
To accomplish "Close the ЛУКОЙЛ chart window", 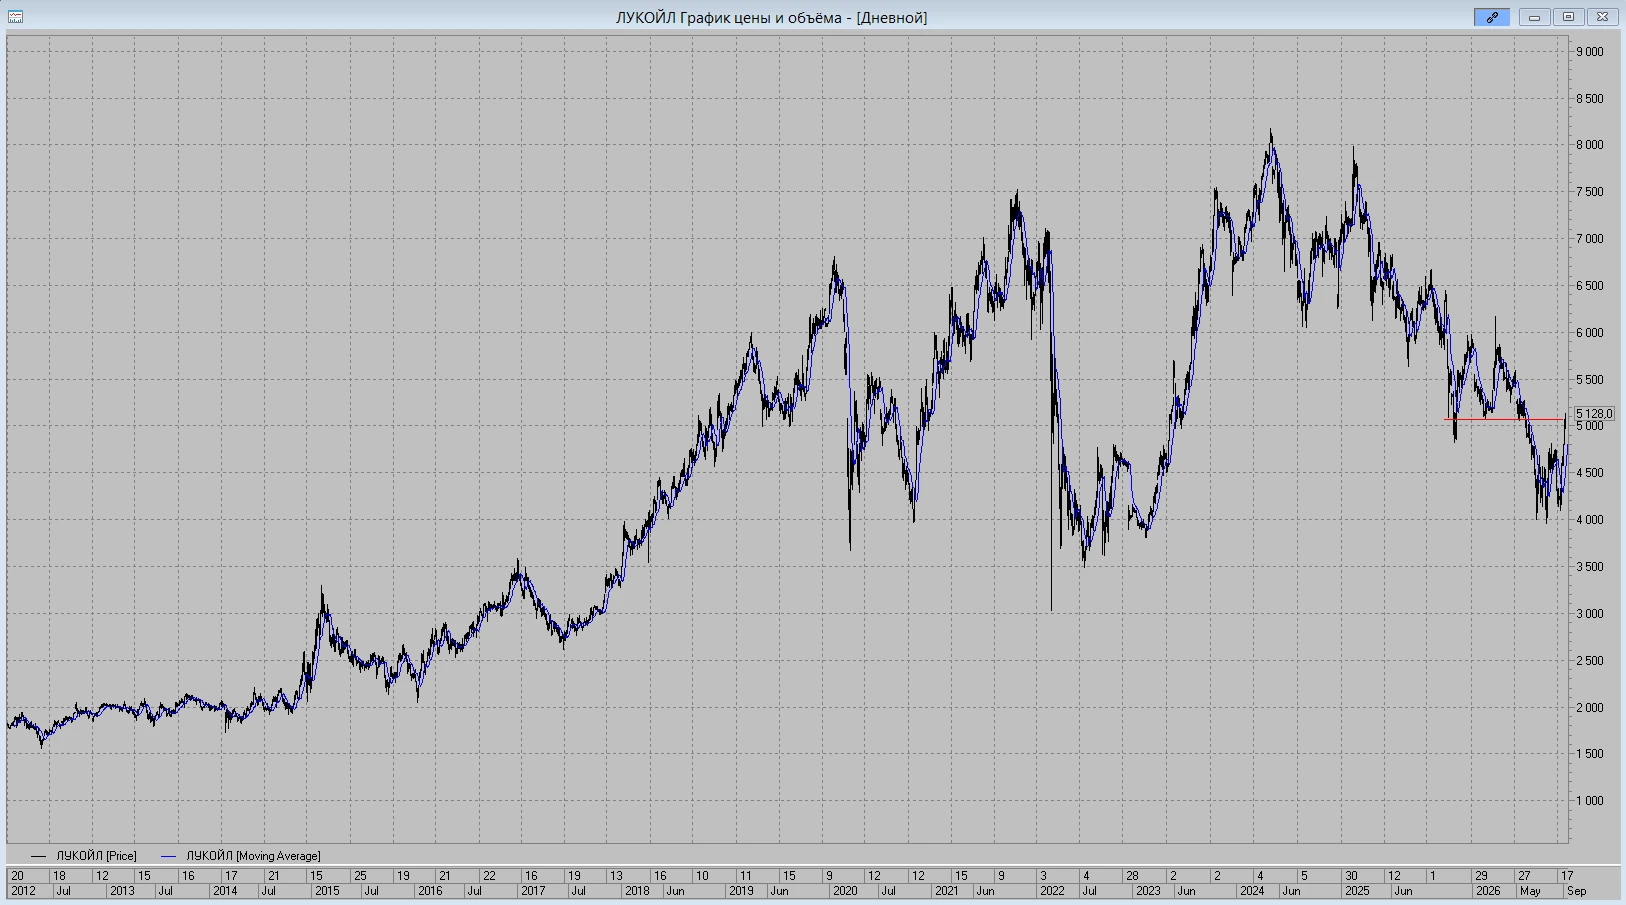I will [x=1602, y=17].
